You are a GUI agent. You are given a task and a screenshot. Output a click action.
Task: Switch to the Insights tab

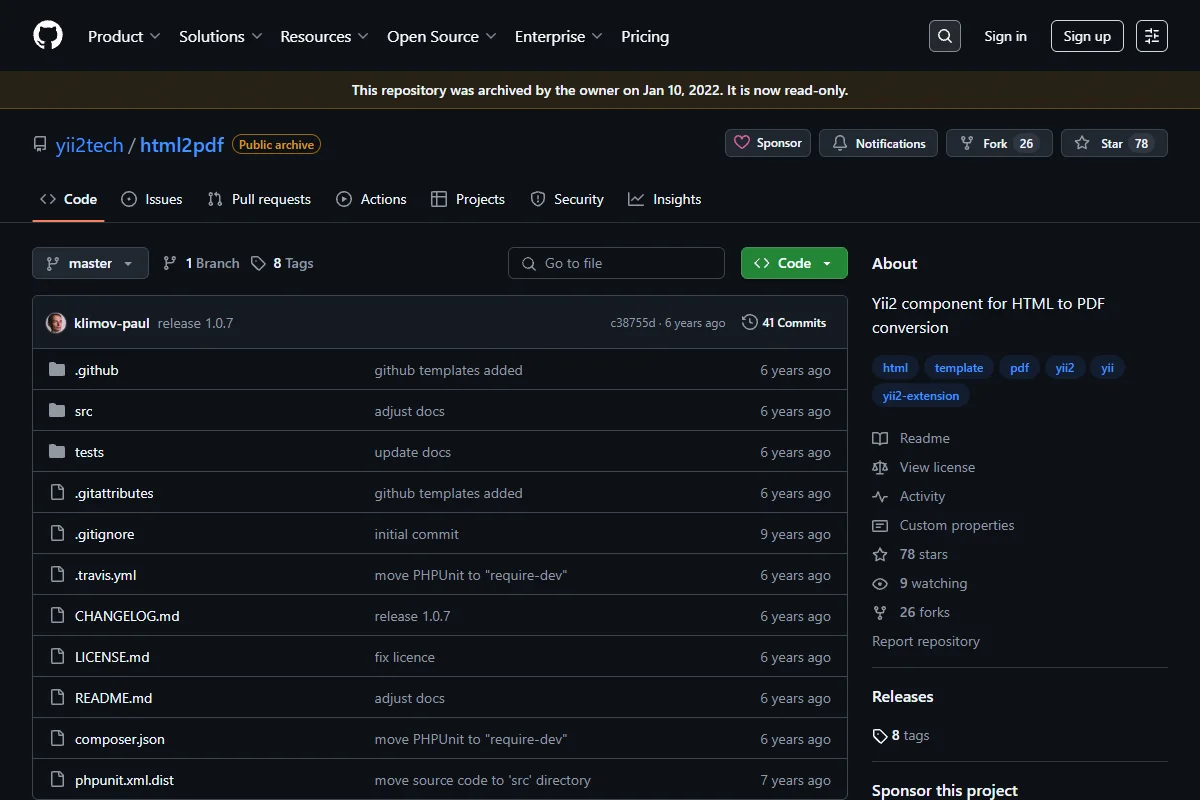click(x=665, y=199)
